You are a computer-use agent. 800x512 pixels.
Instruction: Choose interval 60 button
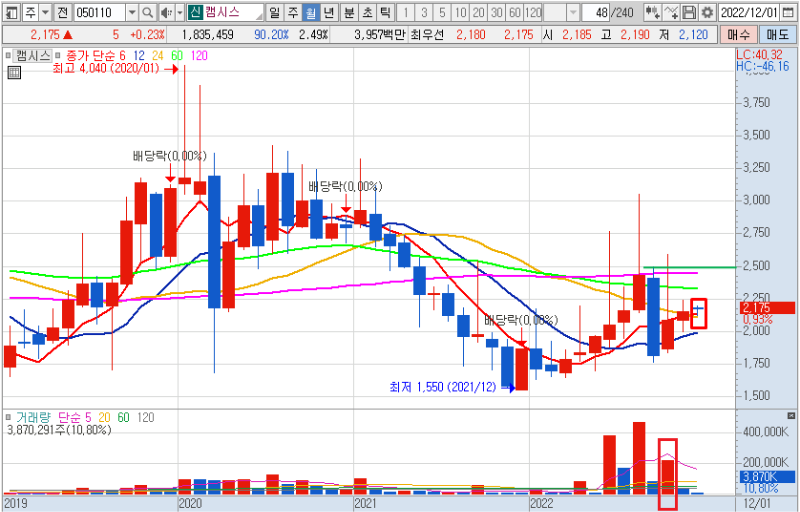point(515,12)
